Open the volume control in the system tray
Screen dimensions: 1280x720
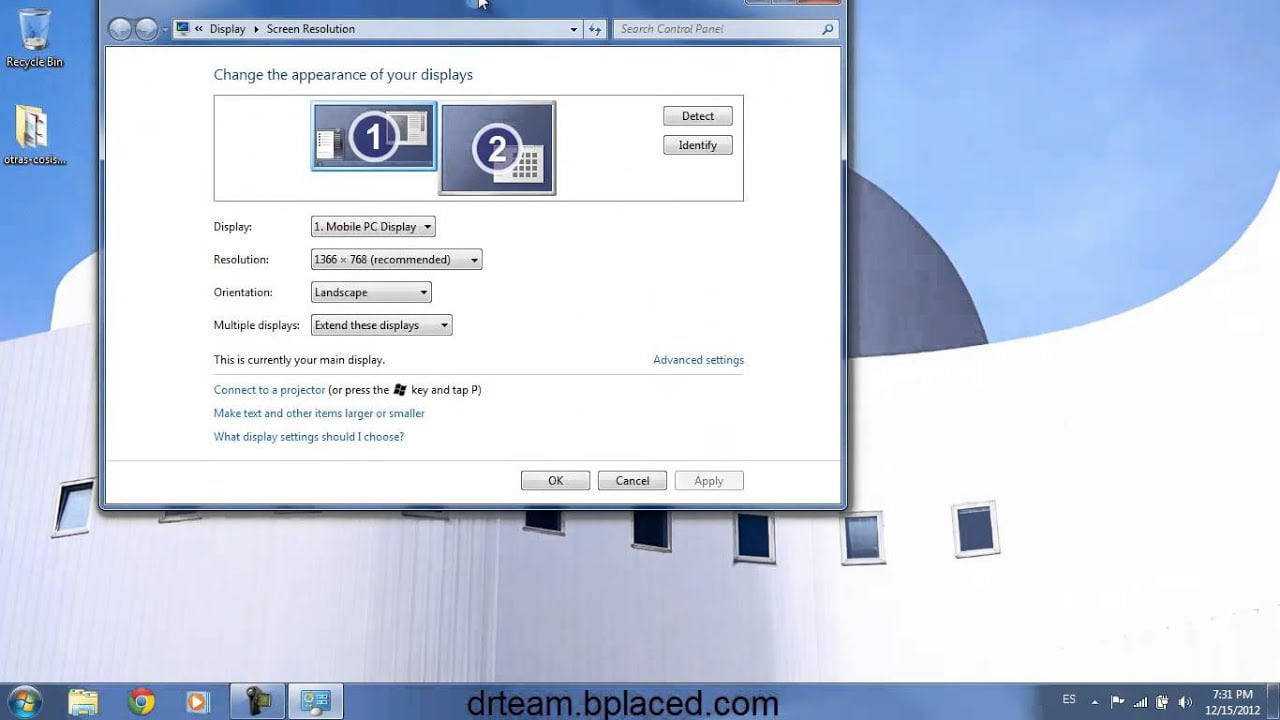click(x=1186, y=700)
